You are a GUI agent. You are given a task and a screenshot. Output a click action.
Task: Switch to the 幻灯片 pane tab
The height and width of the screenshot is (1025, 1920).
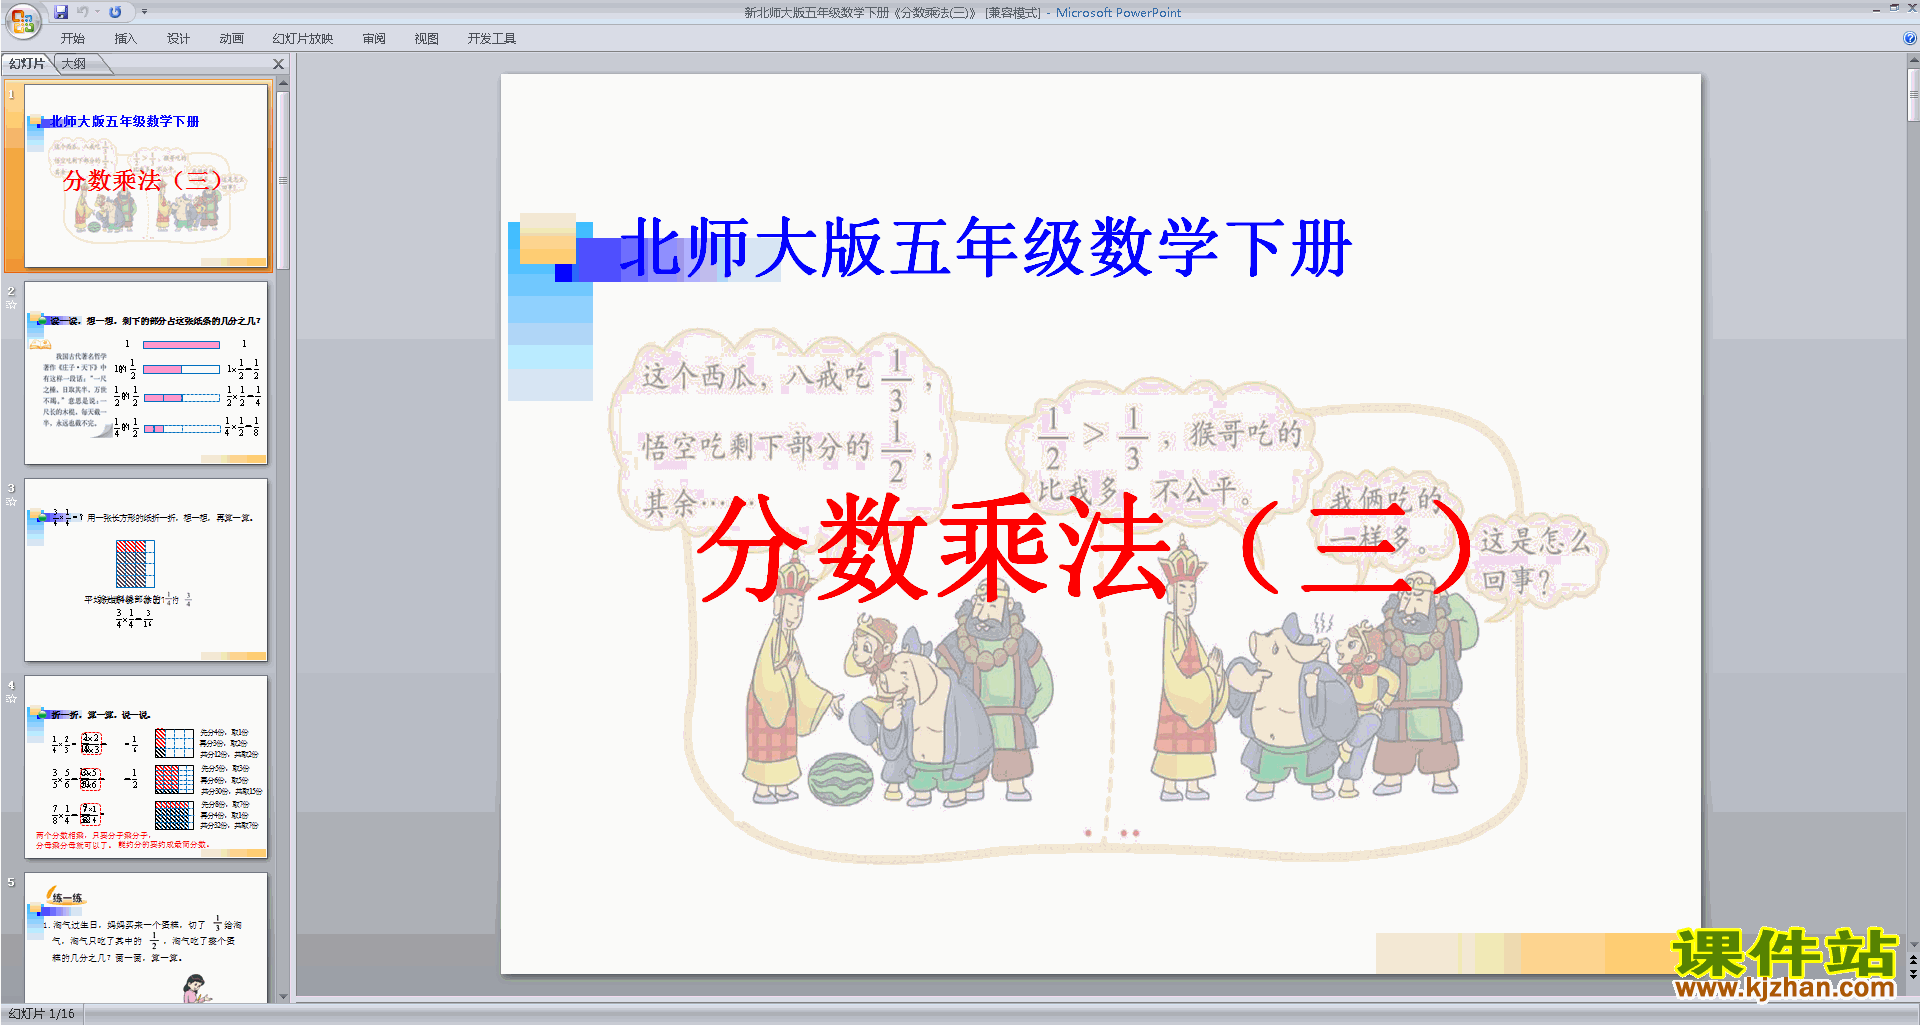pos(27,64)
